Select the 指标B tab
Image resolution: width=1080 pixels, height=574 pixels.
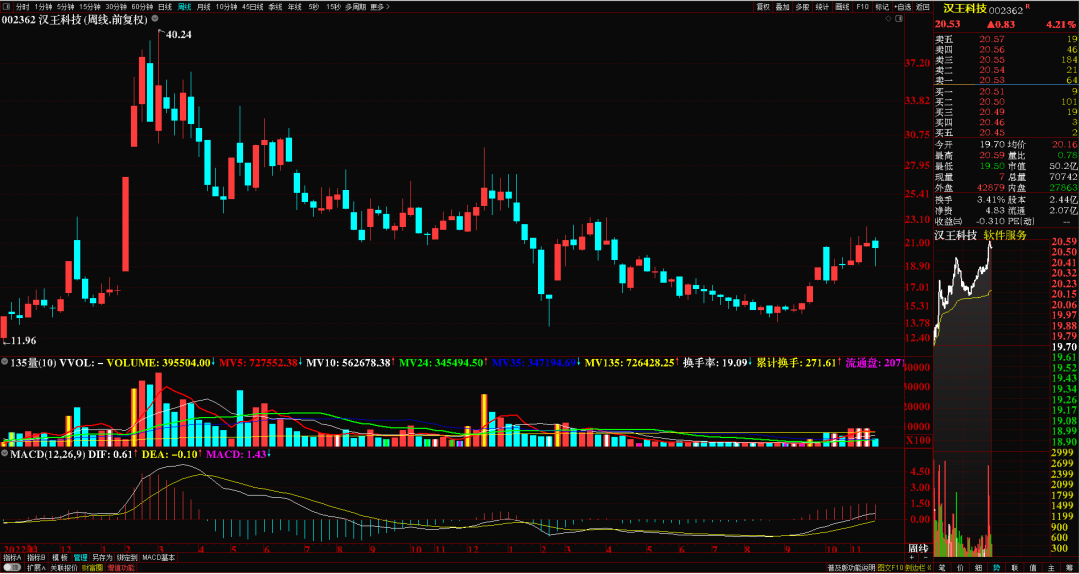pyautogui.click(x=36, y=557)
